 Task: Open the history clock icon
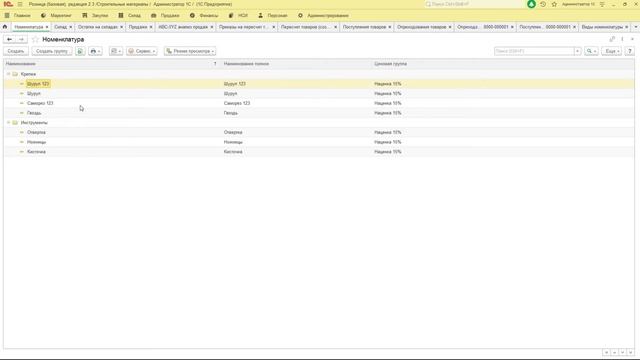coord(543,4)
